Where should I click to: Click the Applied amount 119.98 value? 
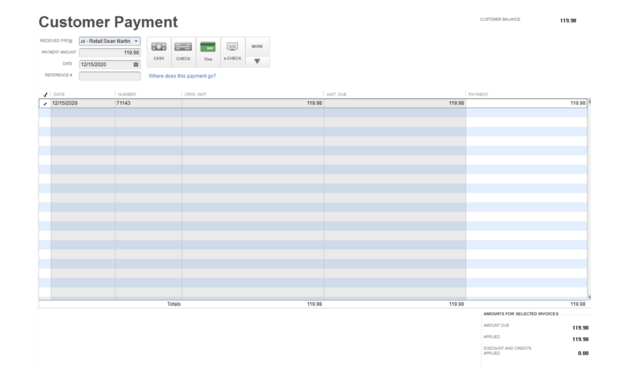pyautogui.click(x=580, y=339)
